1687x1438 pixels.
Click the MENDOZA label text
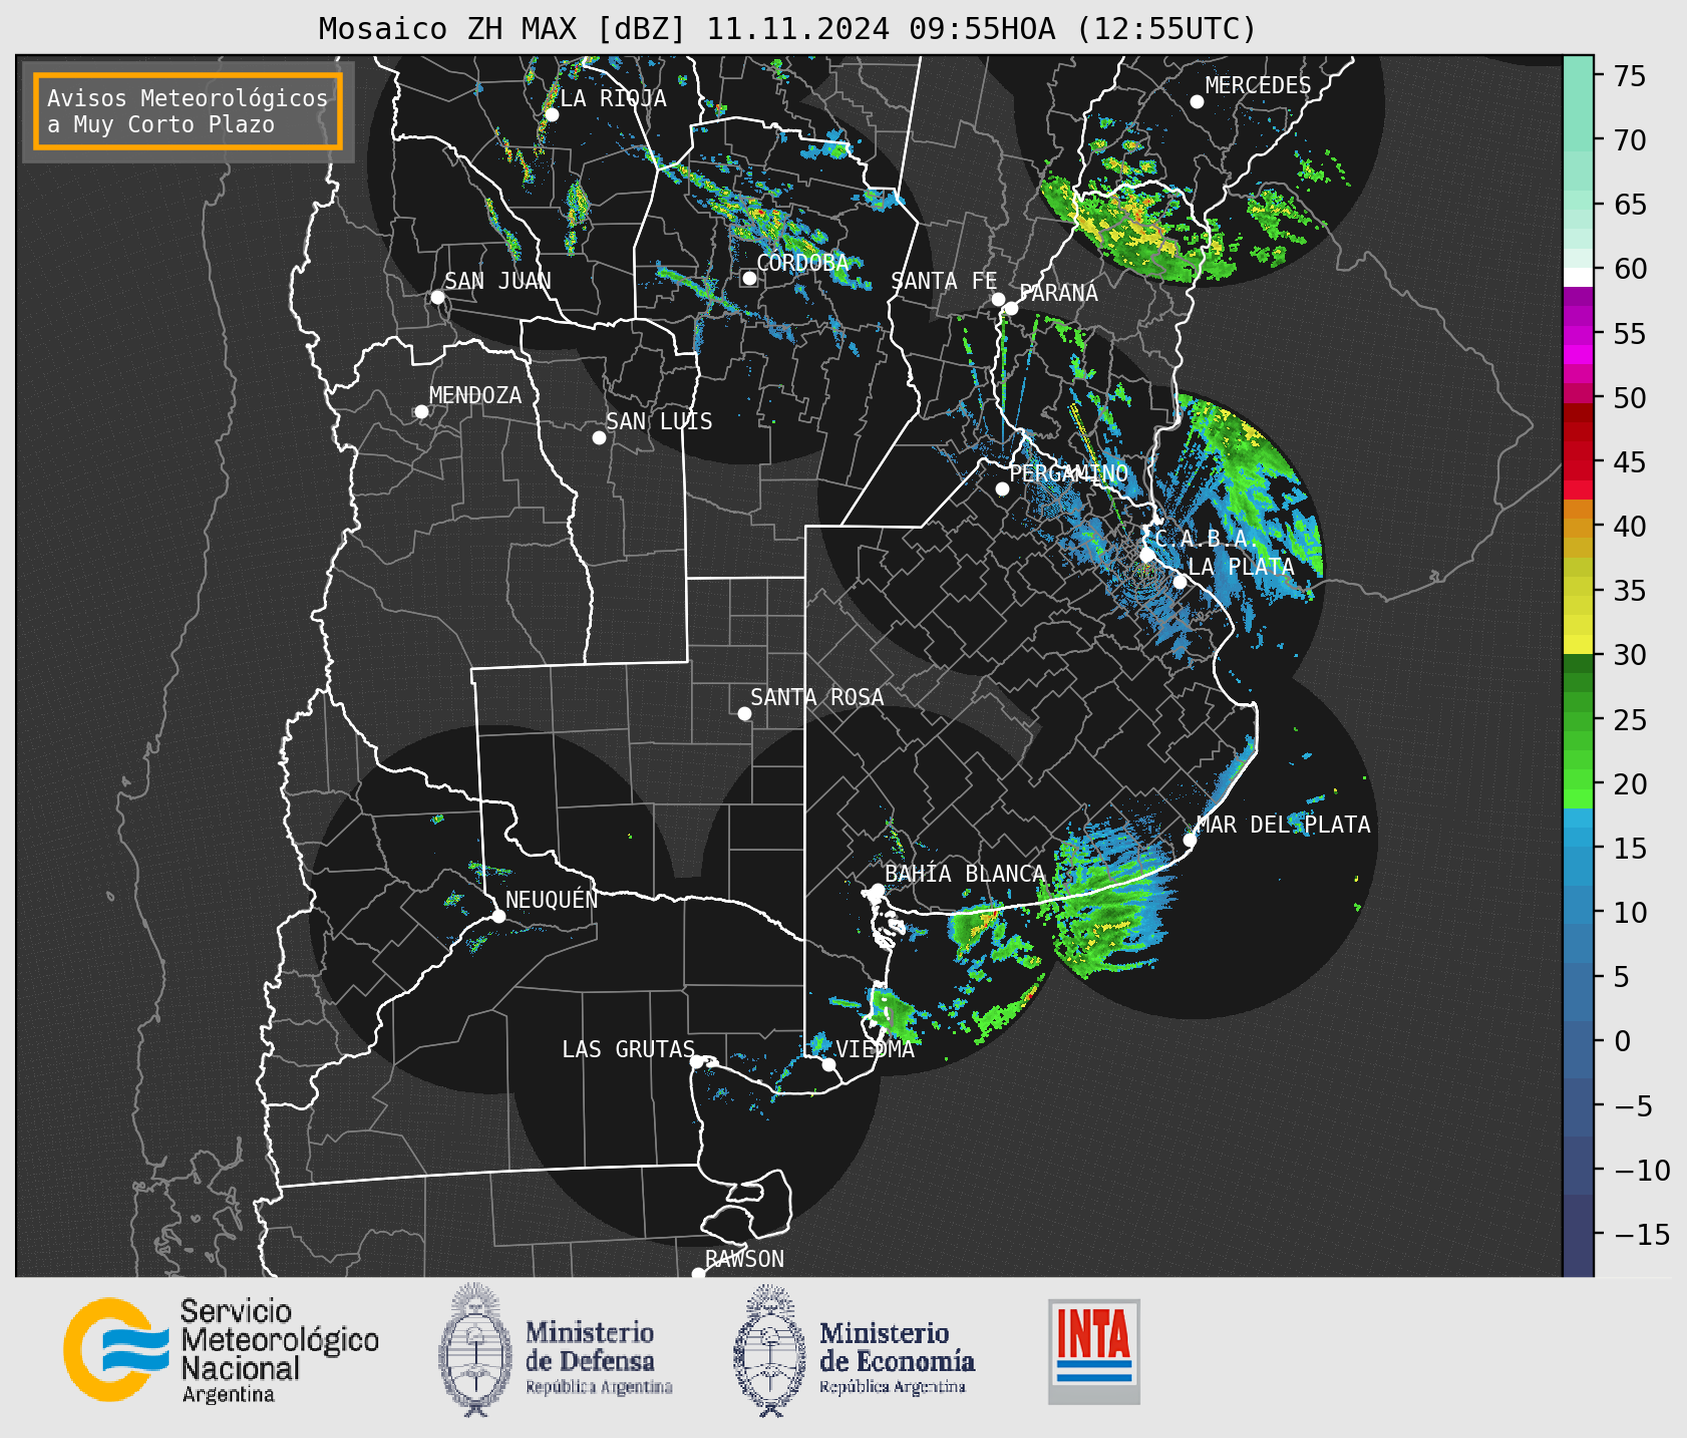tap(476, 395)
